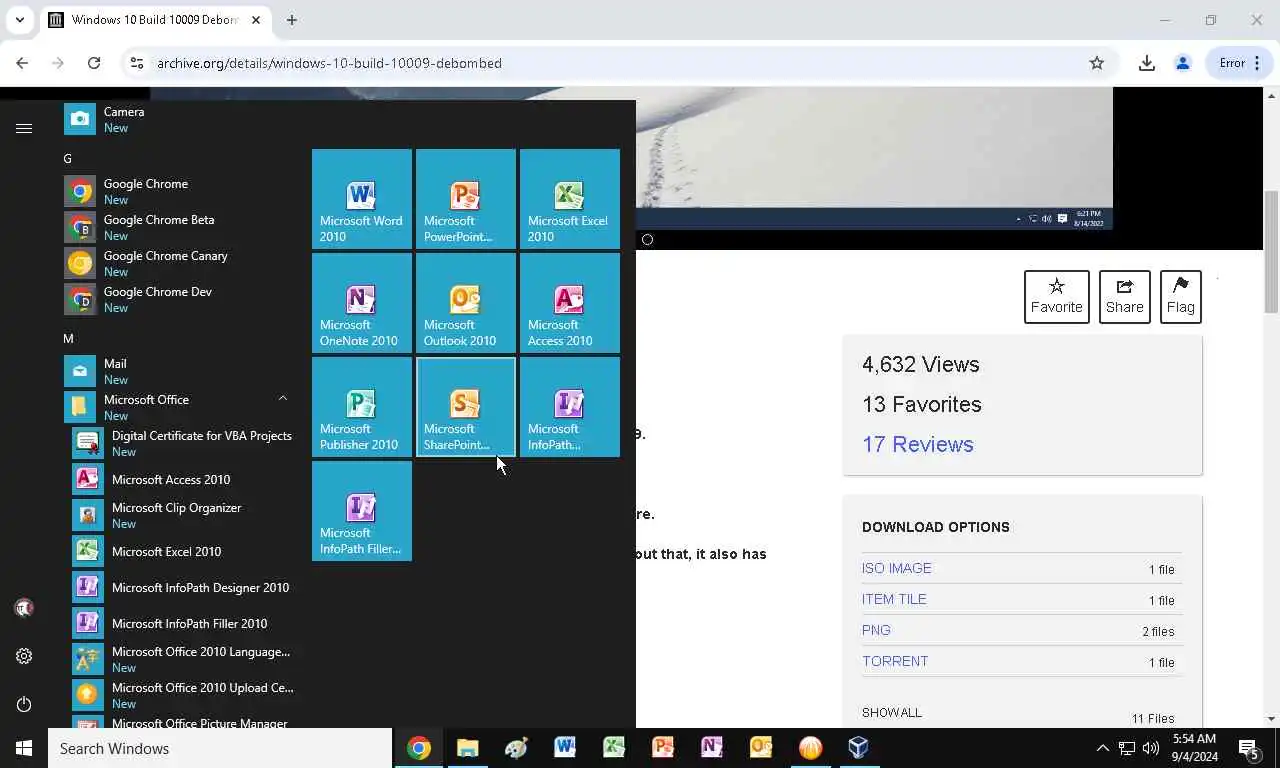Go back to the previous page
This screenshot has height=768, width=1280.
pos(22,63)
